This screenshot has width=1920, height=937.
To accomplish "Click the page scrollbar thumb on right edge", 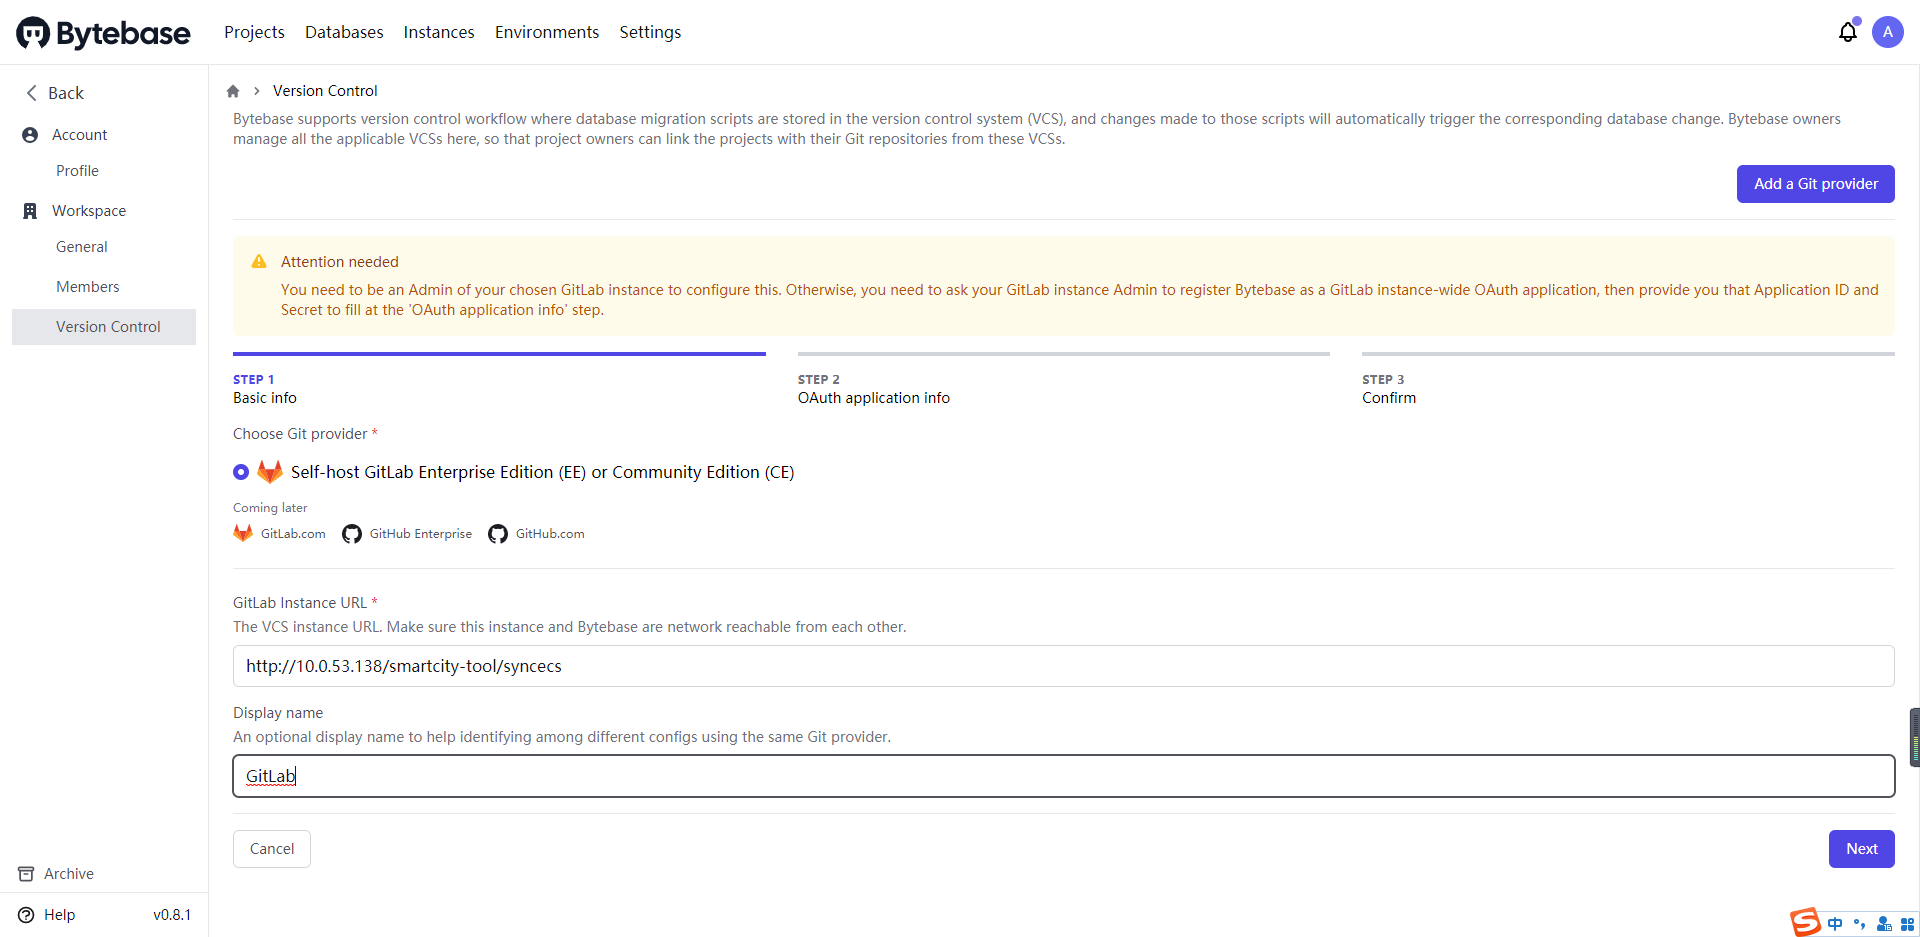I will pos(1915,737).
